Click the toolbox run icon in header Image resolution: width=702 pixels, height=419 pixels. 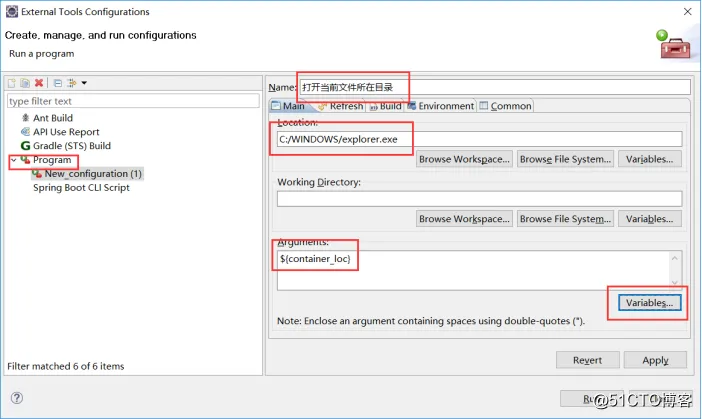pos(674,45)
